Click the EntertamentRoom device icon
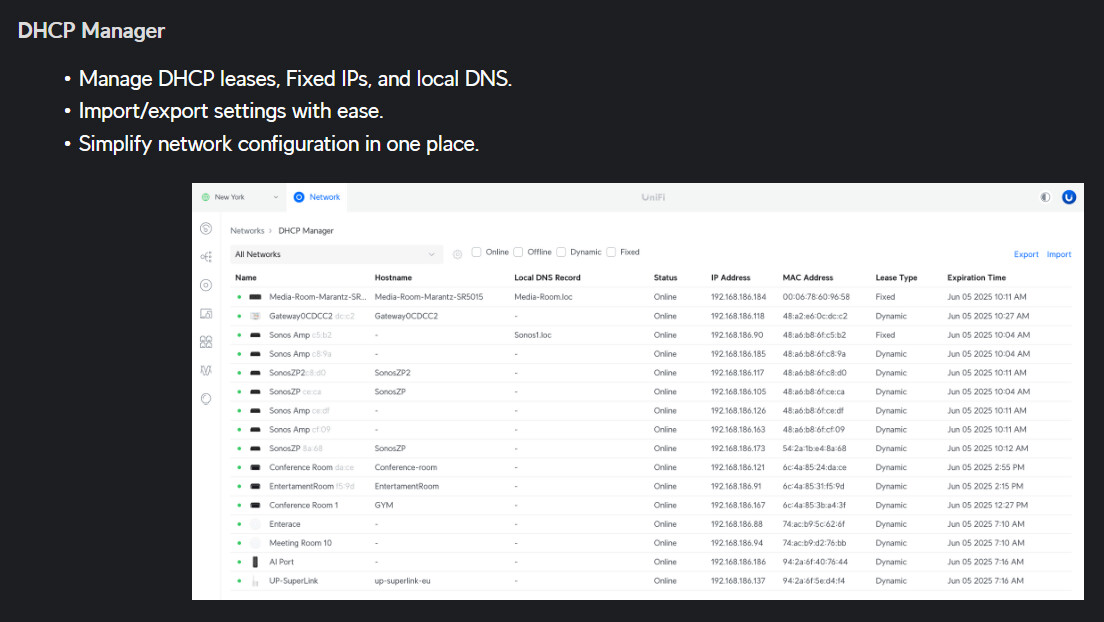The image size is (1104, 622). pos(255,486)
